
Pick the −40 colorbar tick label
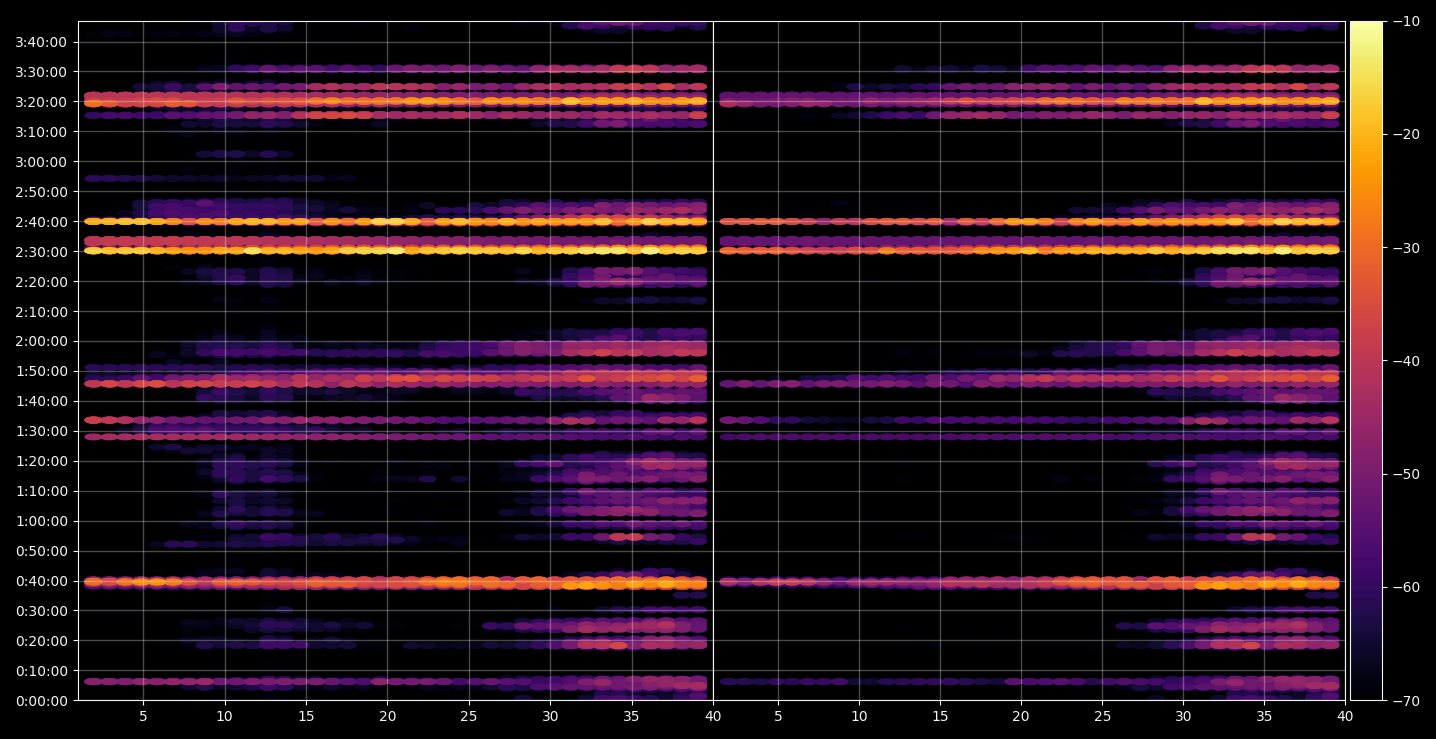pyautogui.click(x=1406, y=361)
